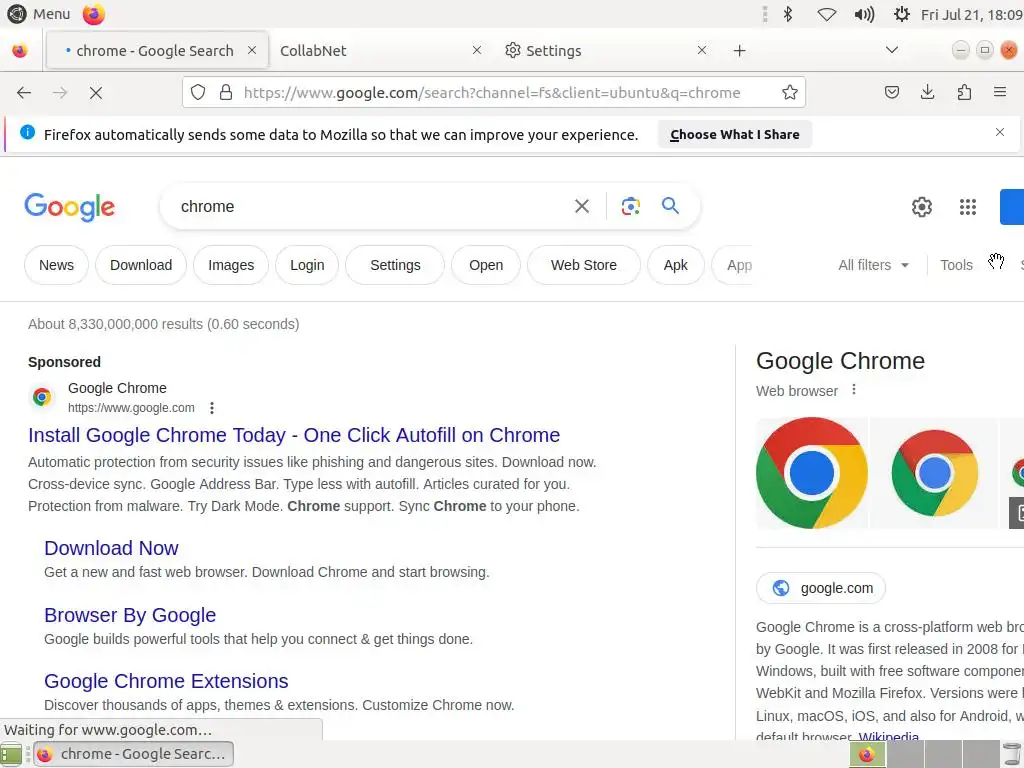Expand the All filters dropdown
The height and width of the screenshot is (768, 1024).
(x=874, y=265)
